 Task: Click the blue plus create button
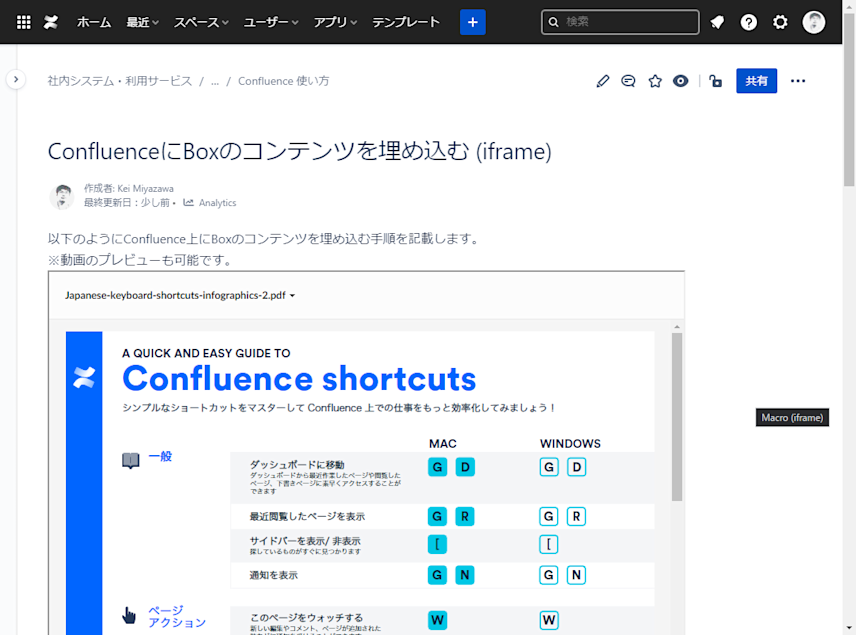coord(473,22)
